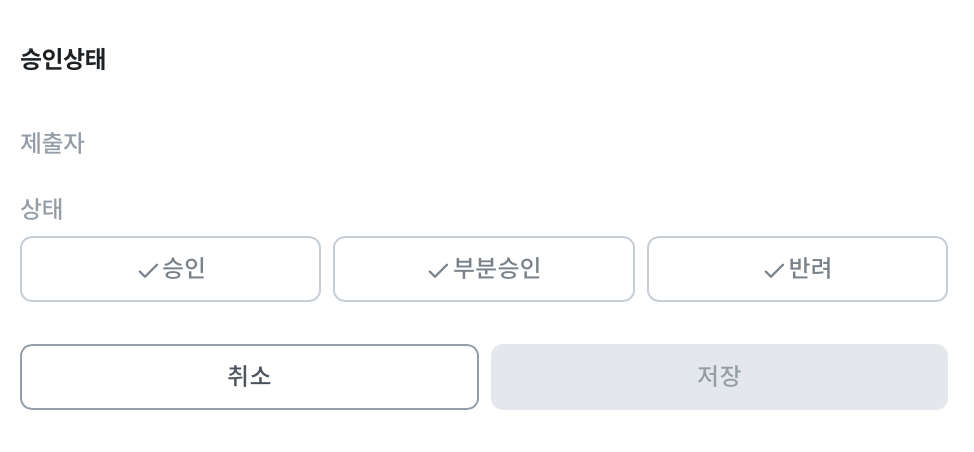Click the 반려 text in the last option
974x452 pixels.
coord(810,268)
